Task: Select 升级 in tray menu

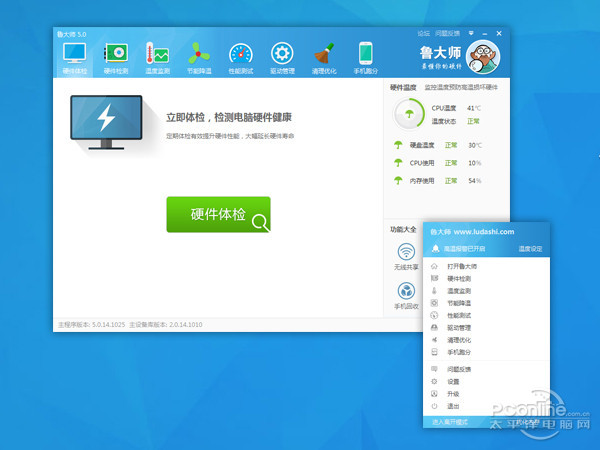Action: pyautogui.click(x=453, y=394)
